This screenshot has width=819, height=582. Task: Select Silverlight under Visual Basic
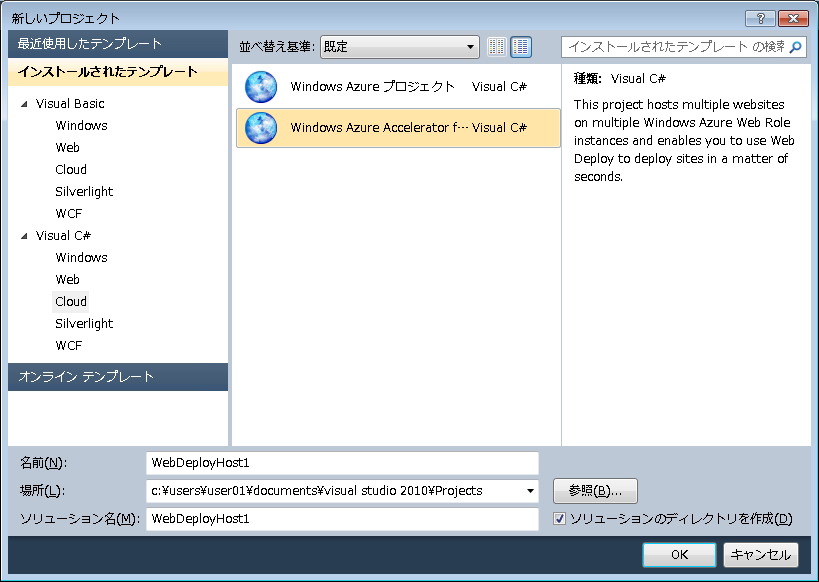pos(84,192)
